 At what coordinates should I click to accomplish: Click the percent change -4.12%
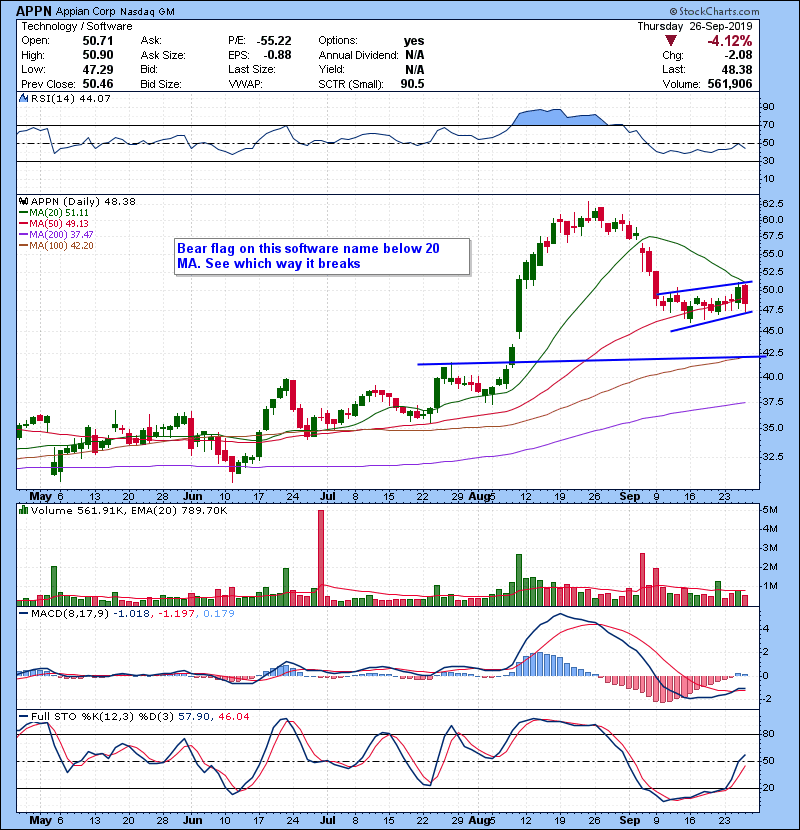click(x=730, y=41)
